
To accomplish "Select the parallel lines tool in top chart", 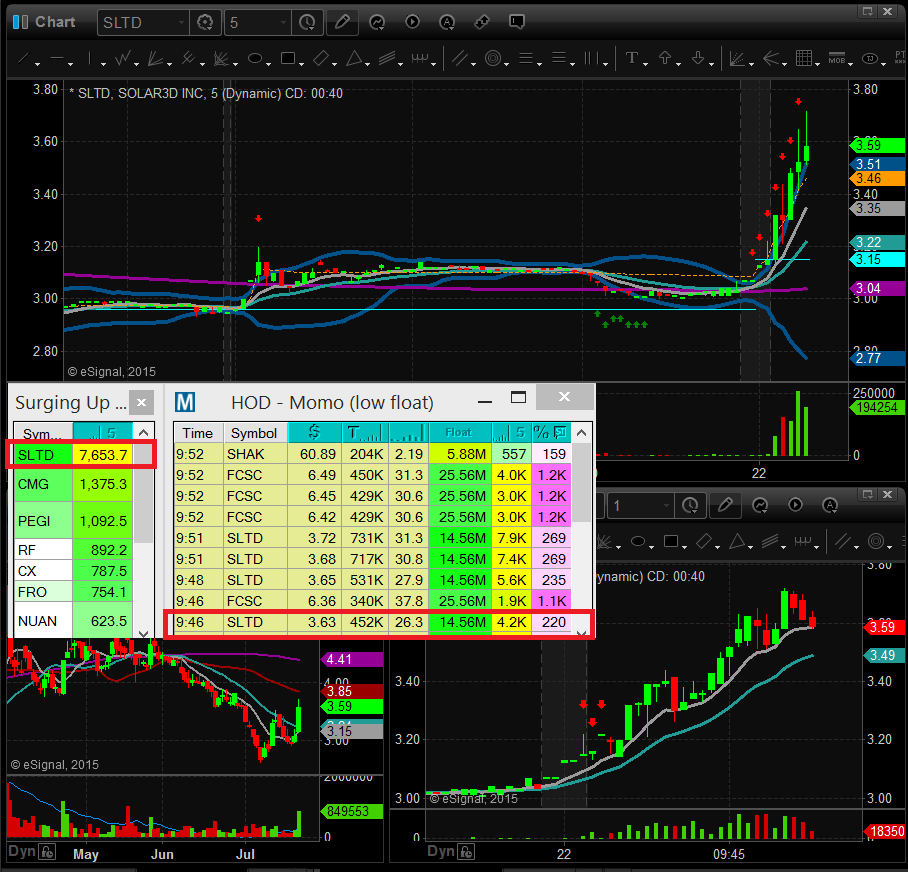I will (460, 58).
